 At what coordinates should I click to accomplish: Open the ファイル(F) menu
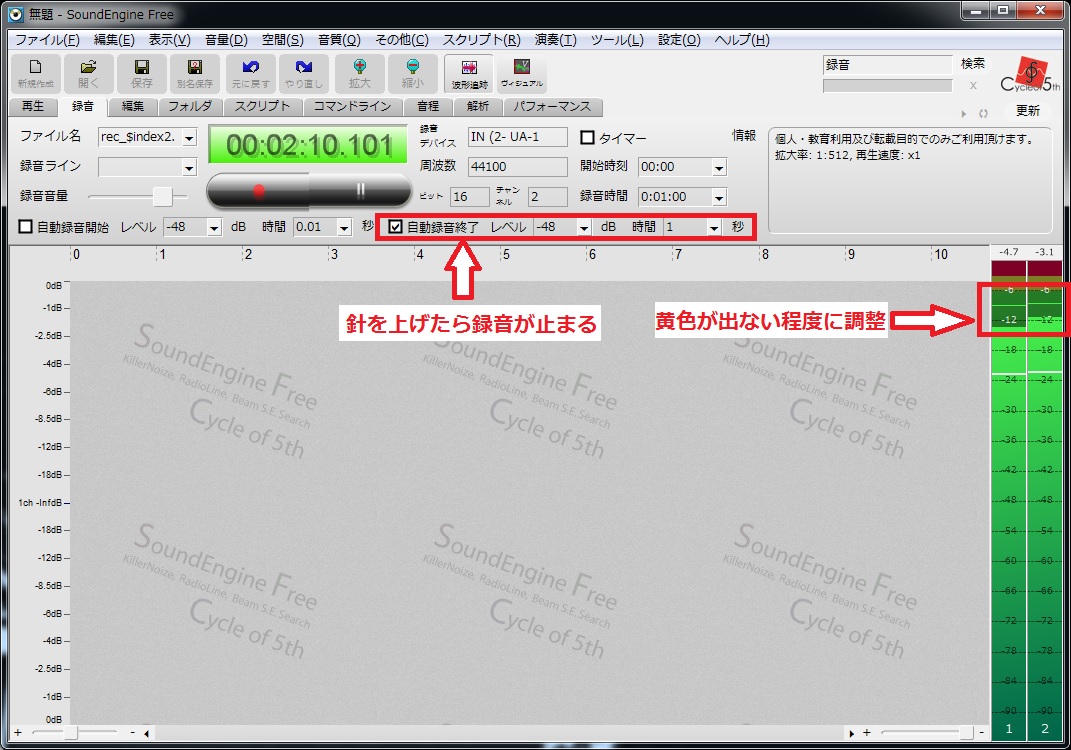tap(47, 40)
